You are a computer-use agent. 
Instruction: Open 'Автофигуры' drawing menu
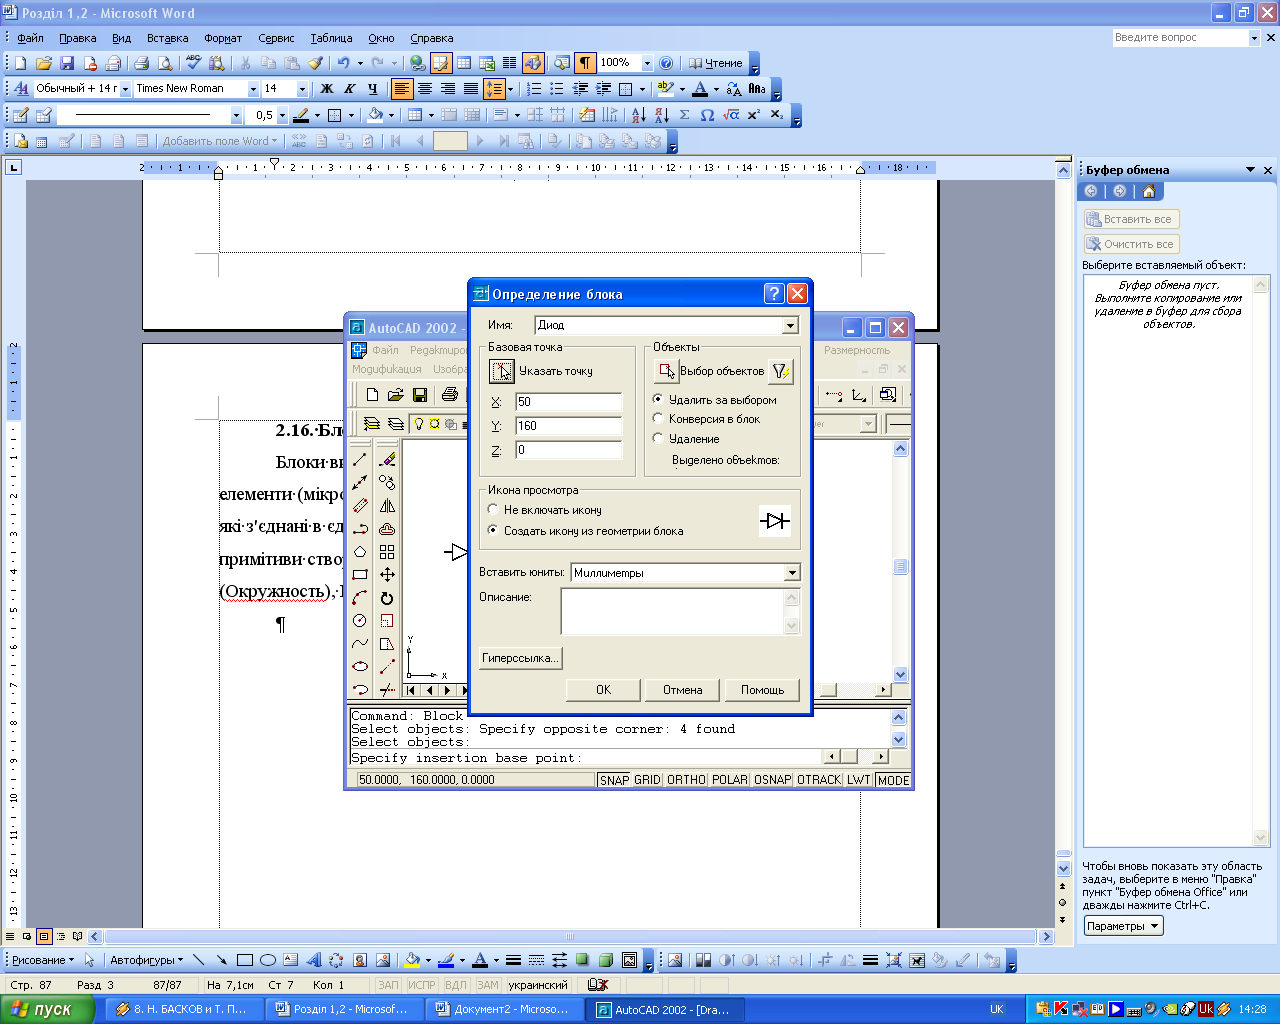point(146,960)
